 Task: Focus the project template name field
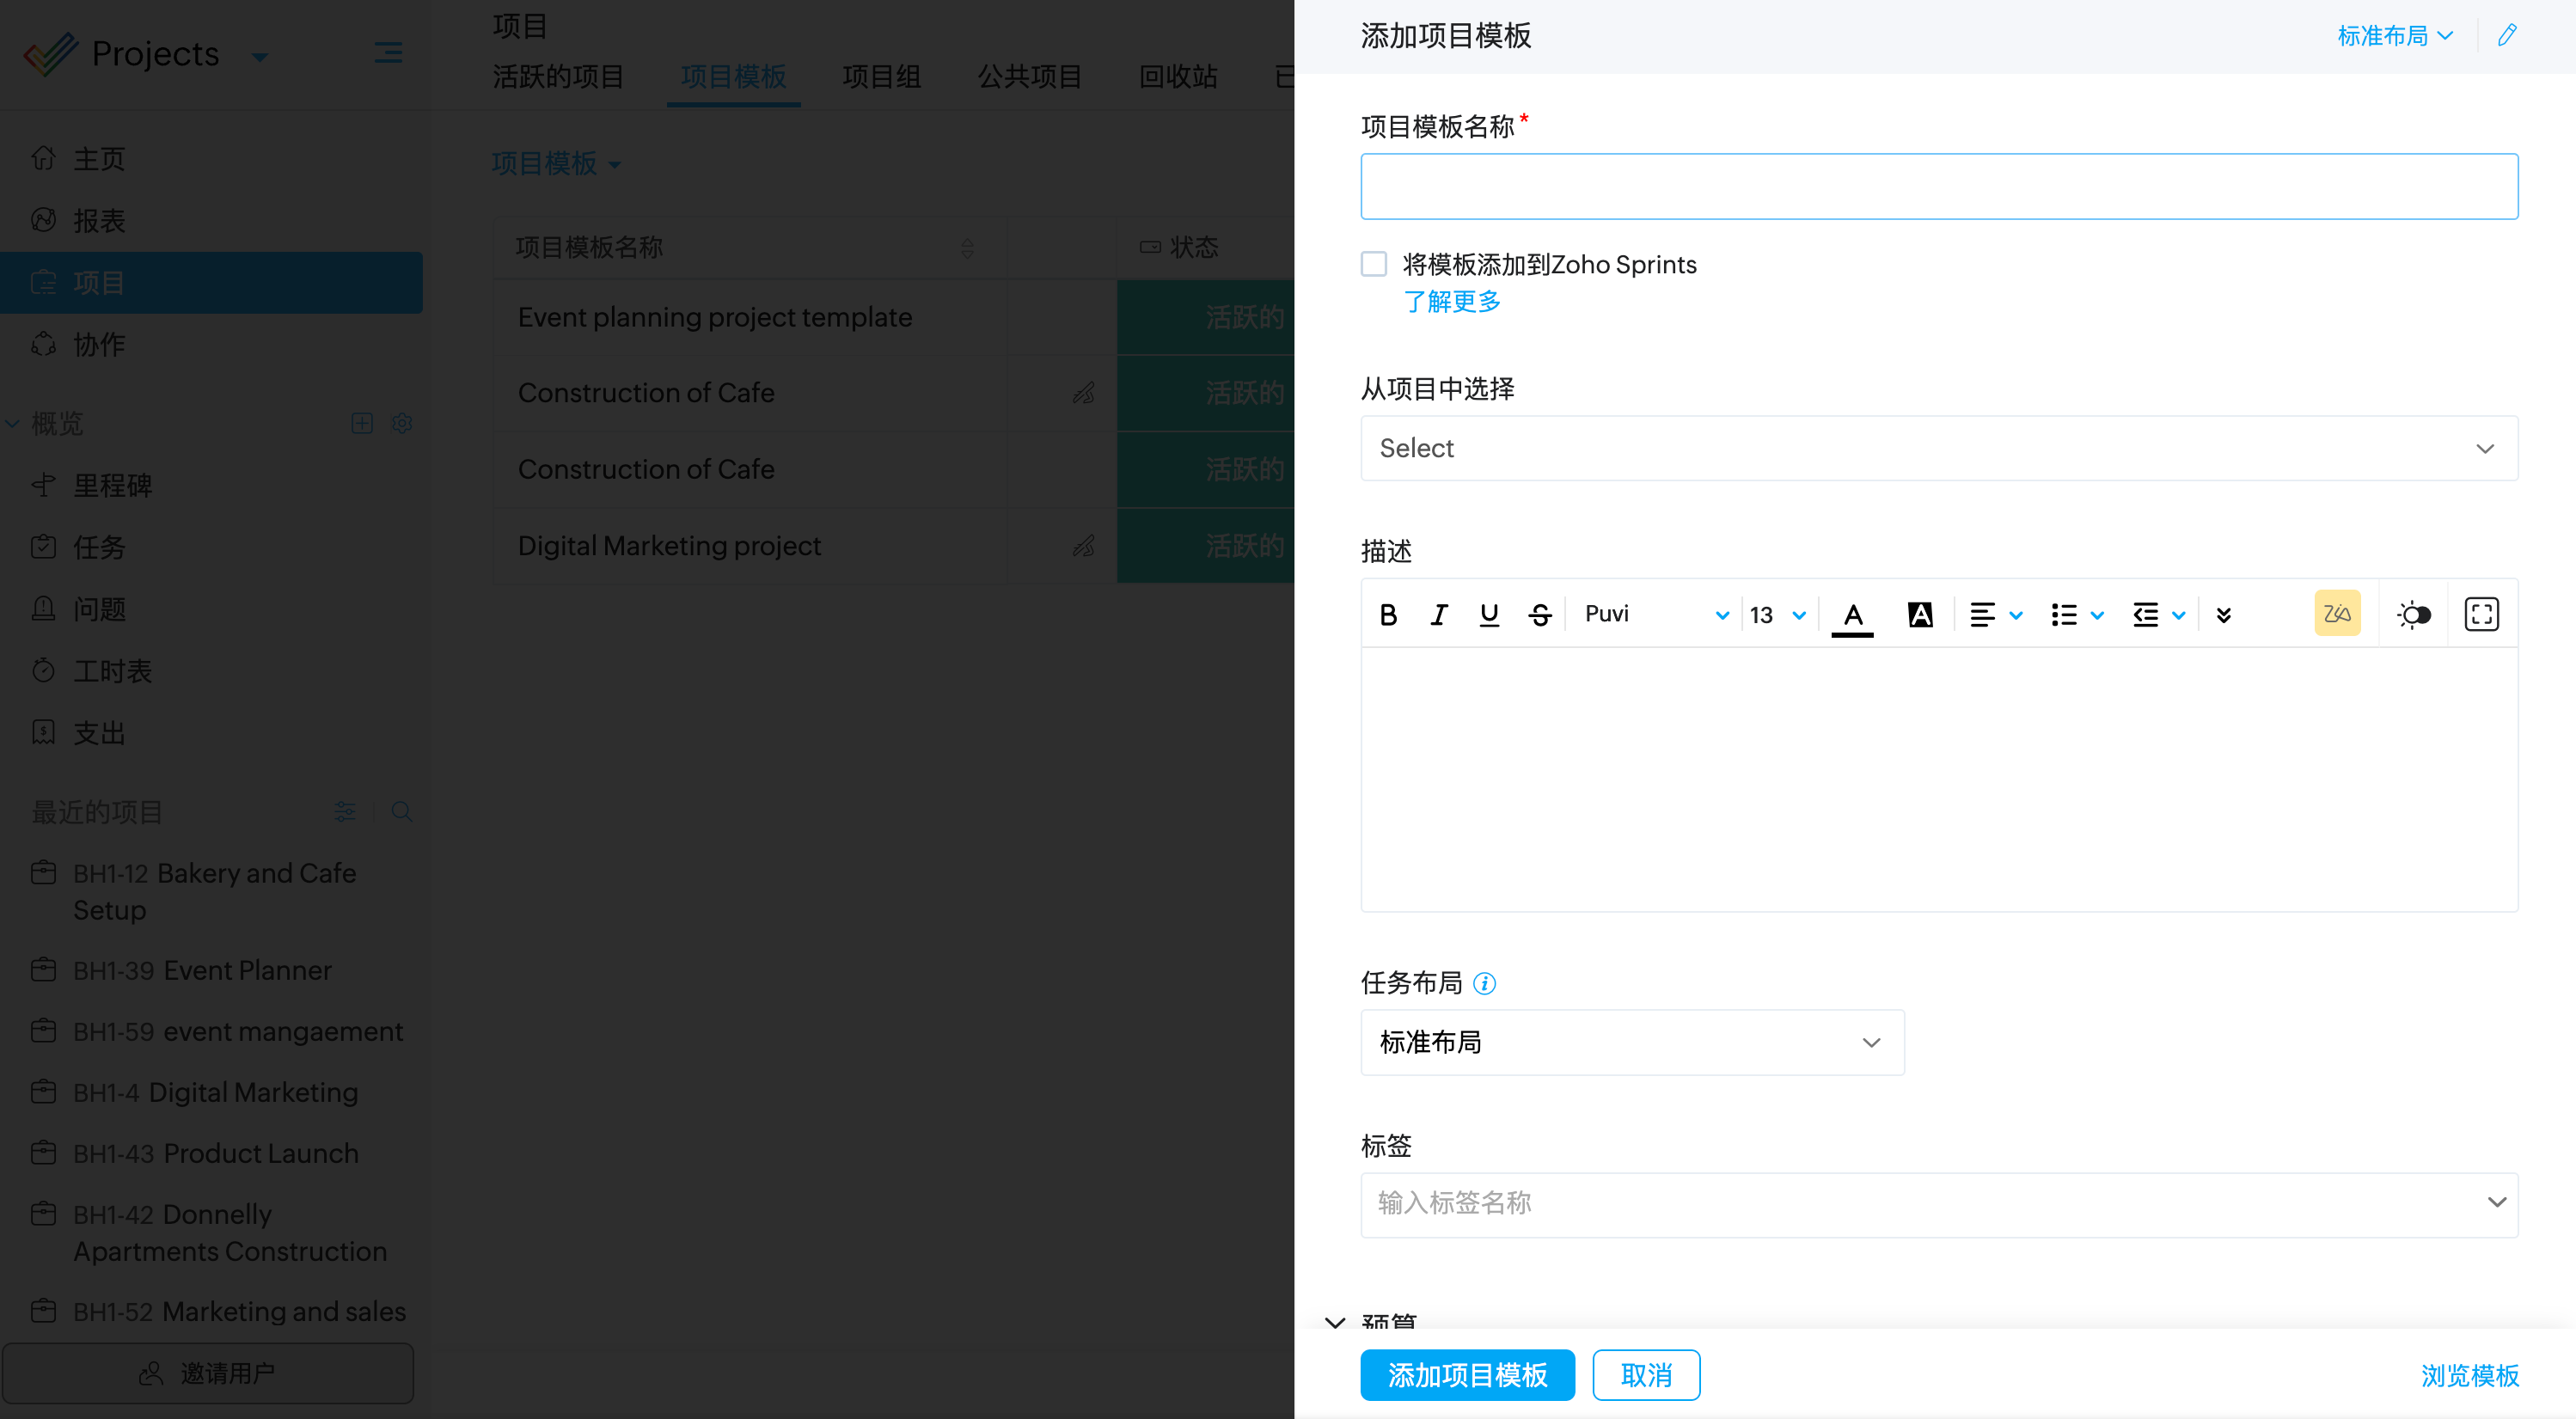tap(1938, 186)
